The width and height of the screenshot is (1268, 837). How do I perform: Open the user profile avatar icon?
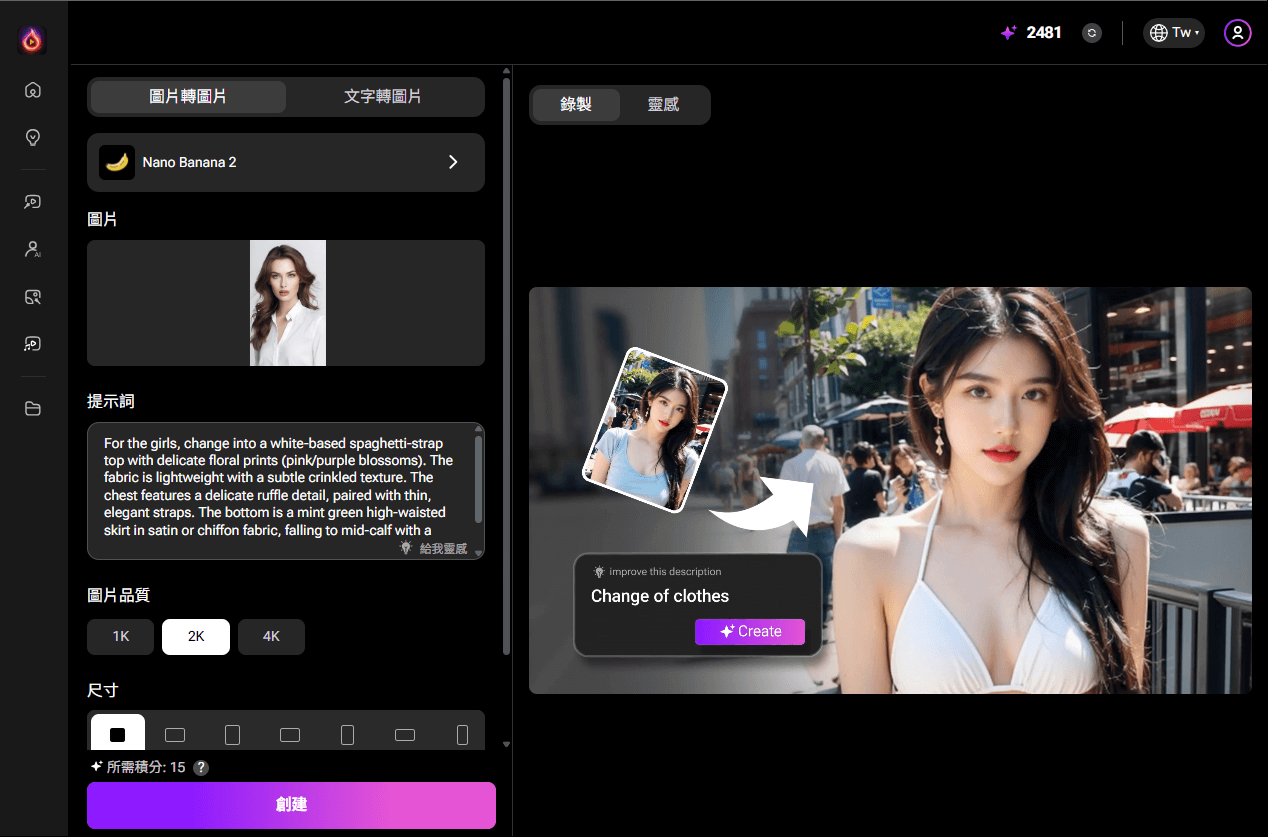[1237, 33]
